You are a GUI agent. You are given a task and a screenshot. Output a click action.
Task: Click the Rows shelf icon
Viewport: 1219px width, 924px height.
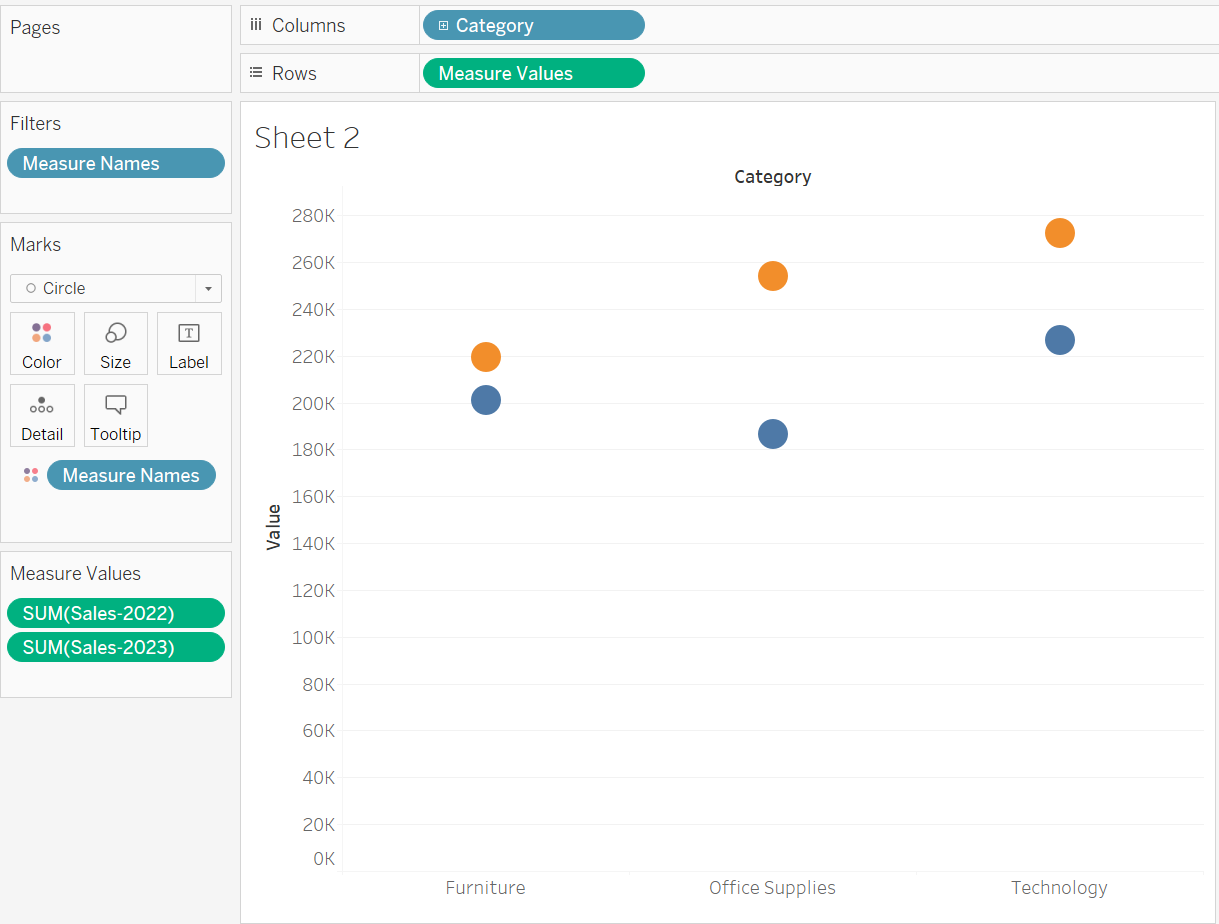pos(255,72)
